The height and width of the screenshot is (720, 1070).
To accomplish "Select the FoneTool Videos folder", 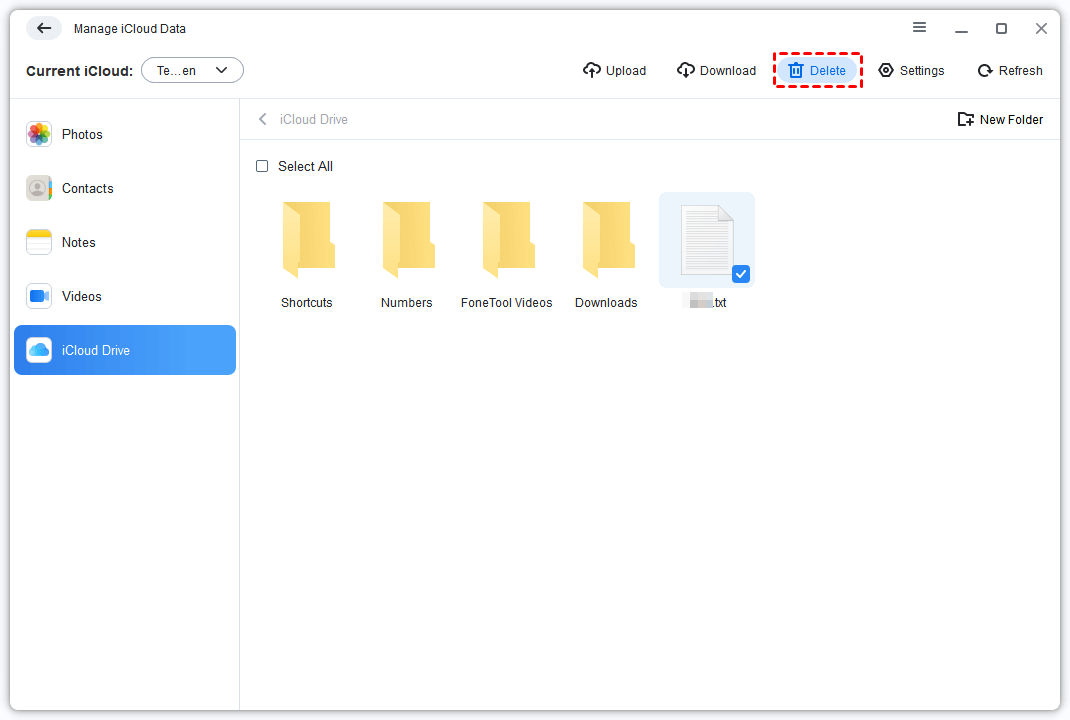I will coord(506,240).
